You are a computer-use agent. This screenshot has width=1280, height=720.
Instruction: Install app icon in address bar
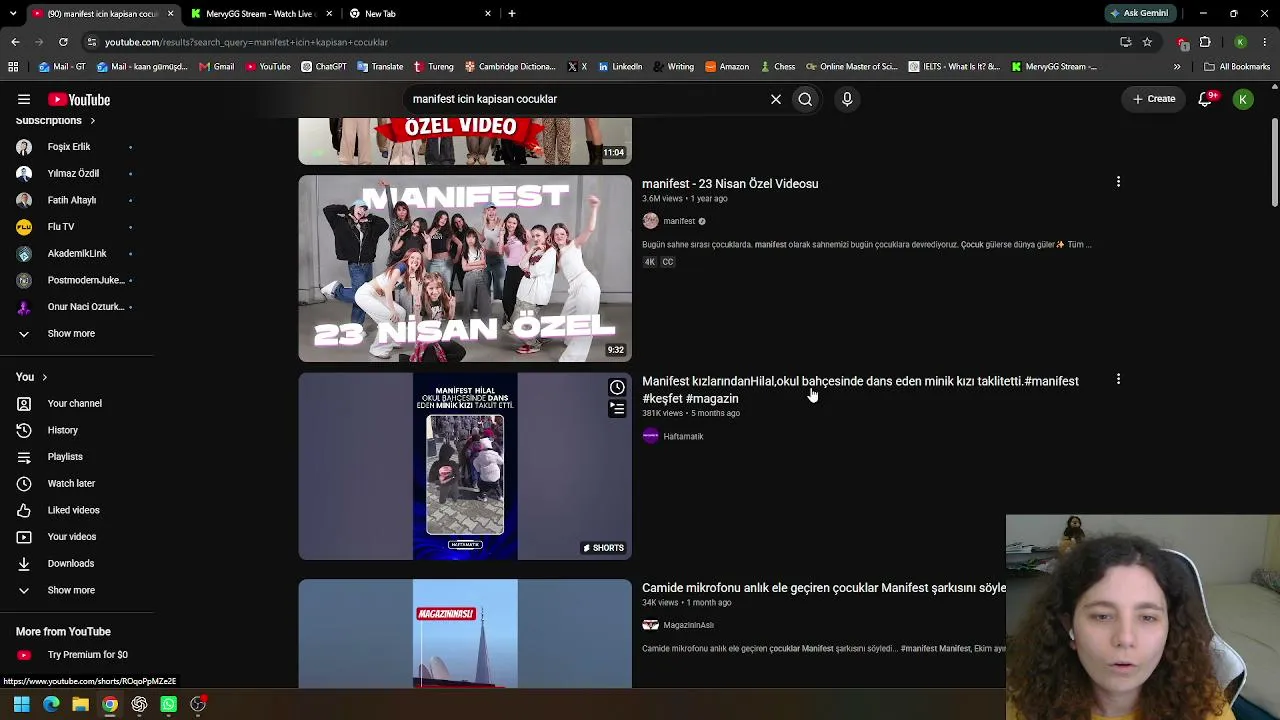[1126, 42]
